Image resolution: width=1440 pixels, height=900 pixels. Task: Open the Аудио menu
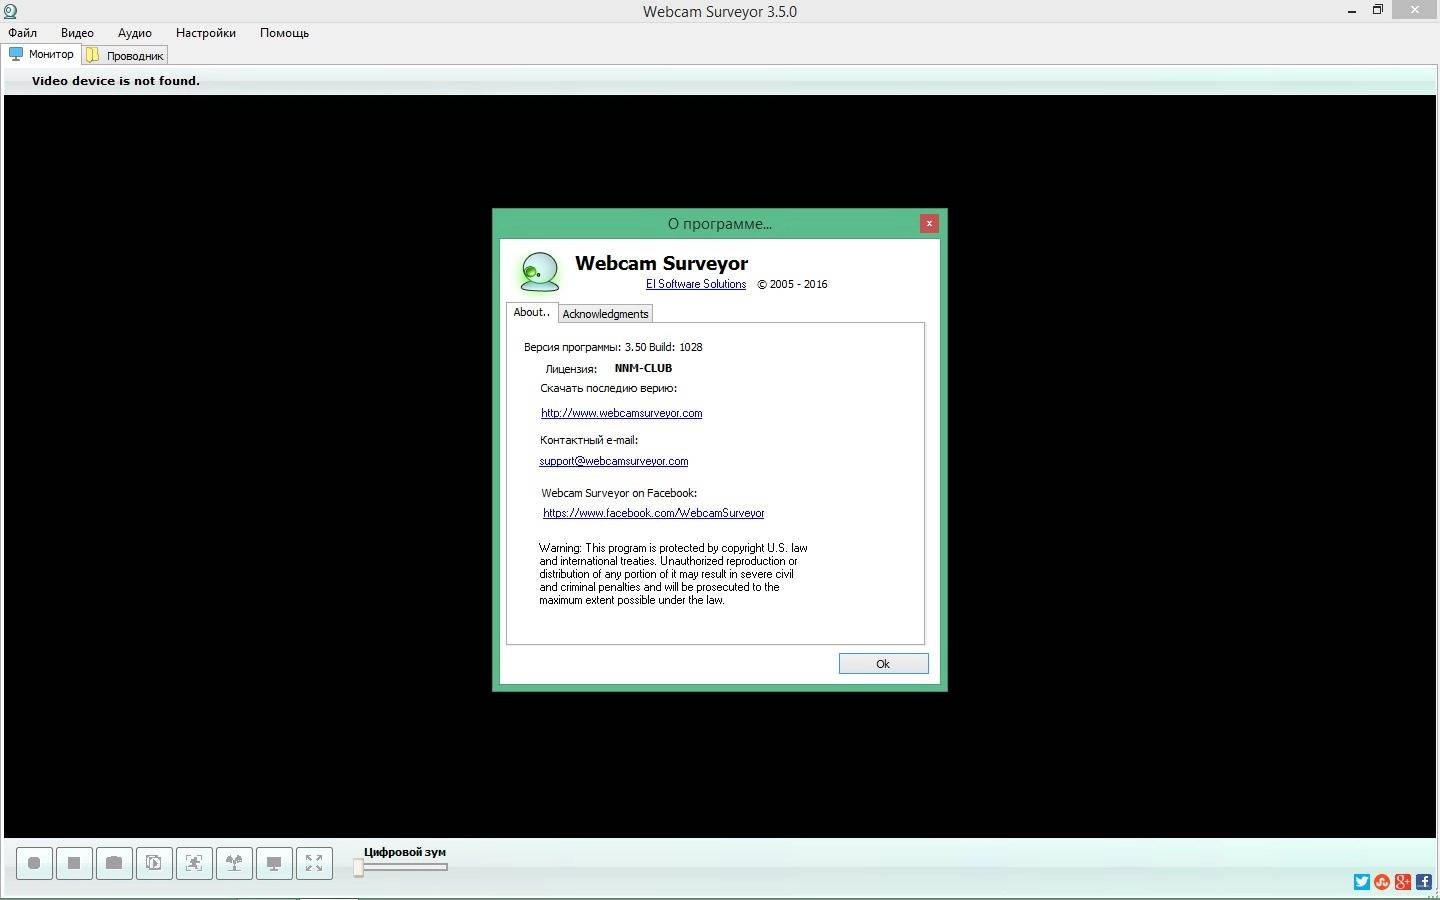point(135,33)
